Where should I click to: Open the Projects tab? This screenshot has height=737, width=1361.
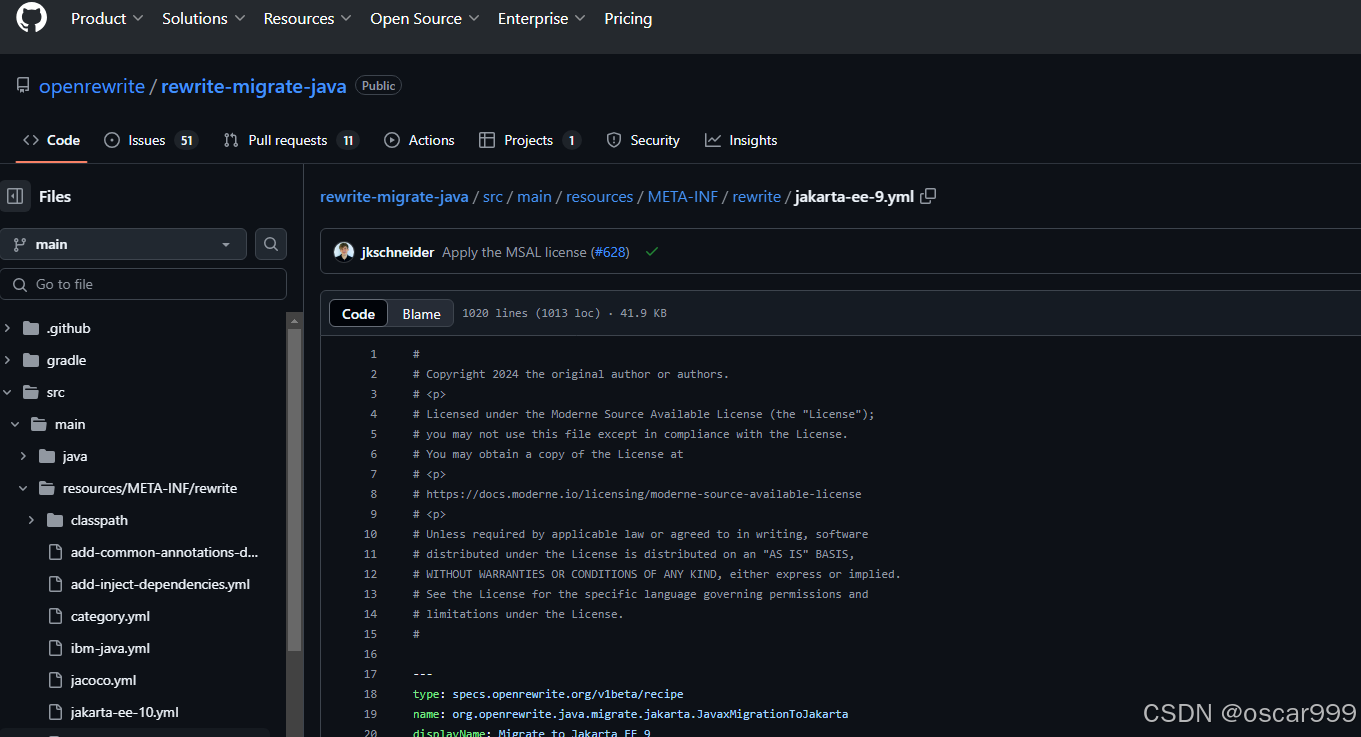point(529,140)
